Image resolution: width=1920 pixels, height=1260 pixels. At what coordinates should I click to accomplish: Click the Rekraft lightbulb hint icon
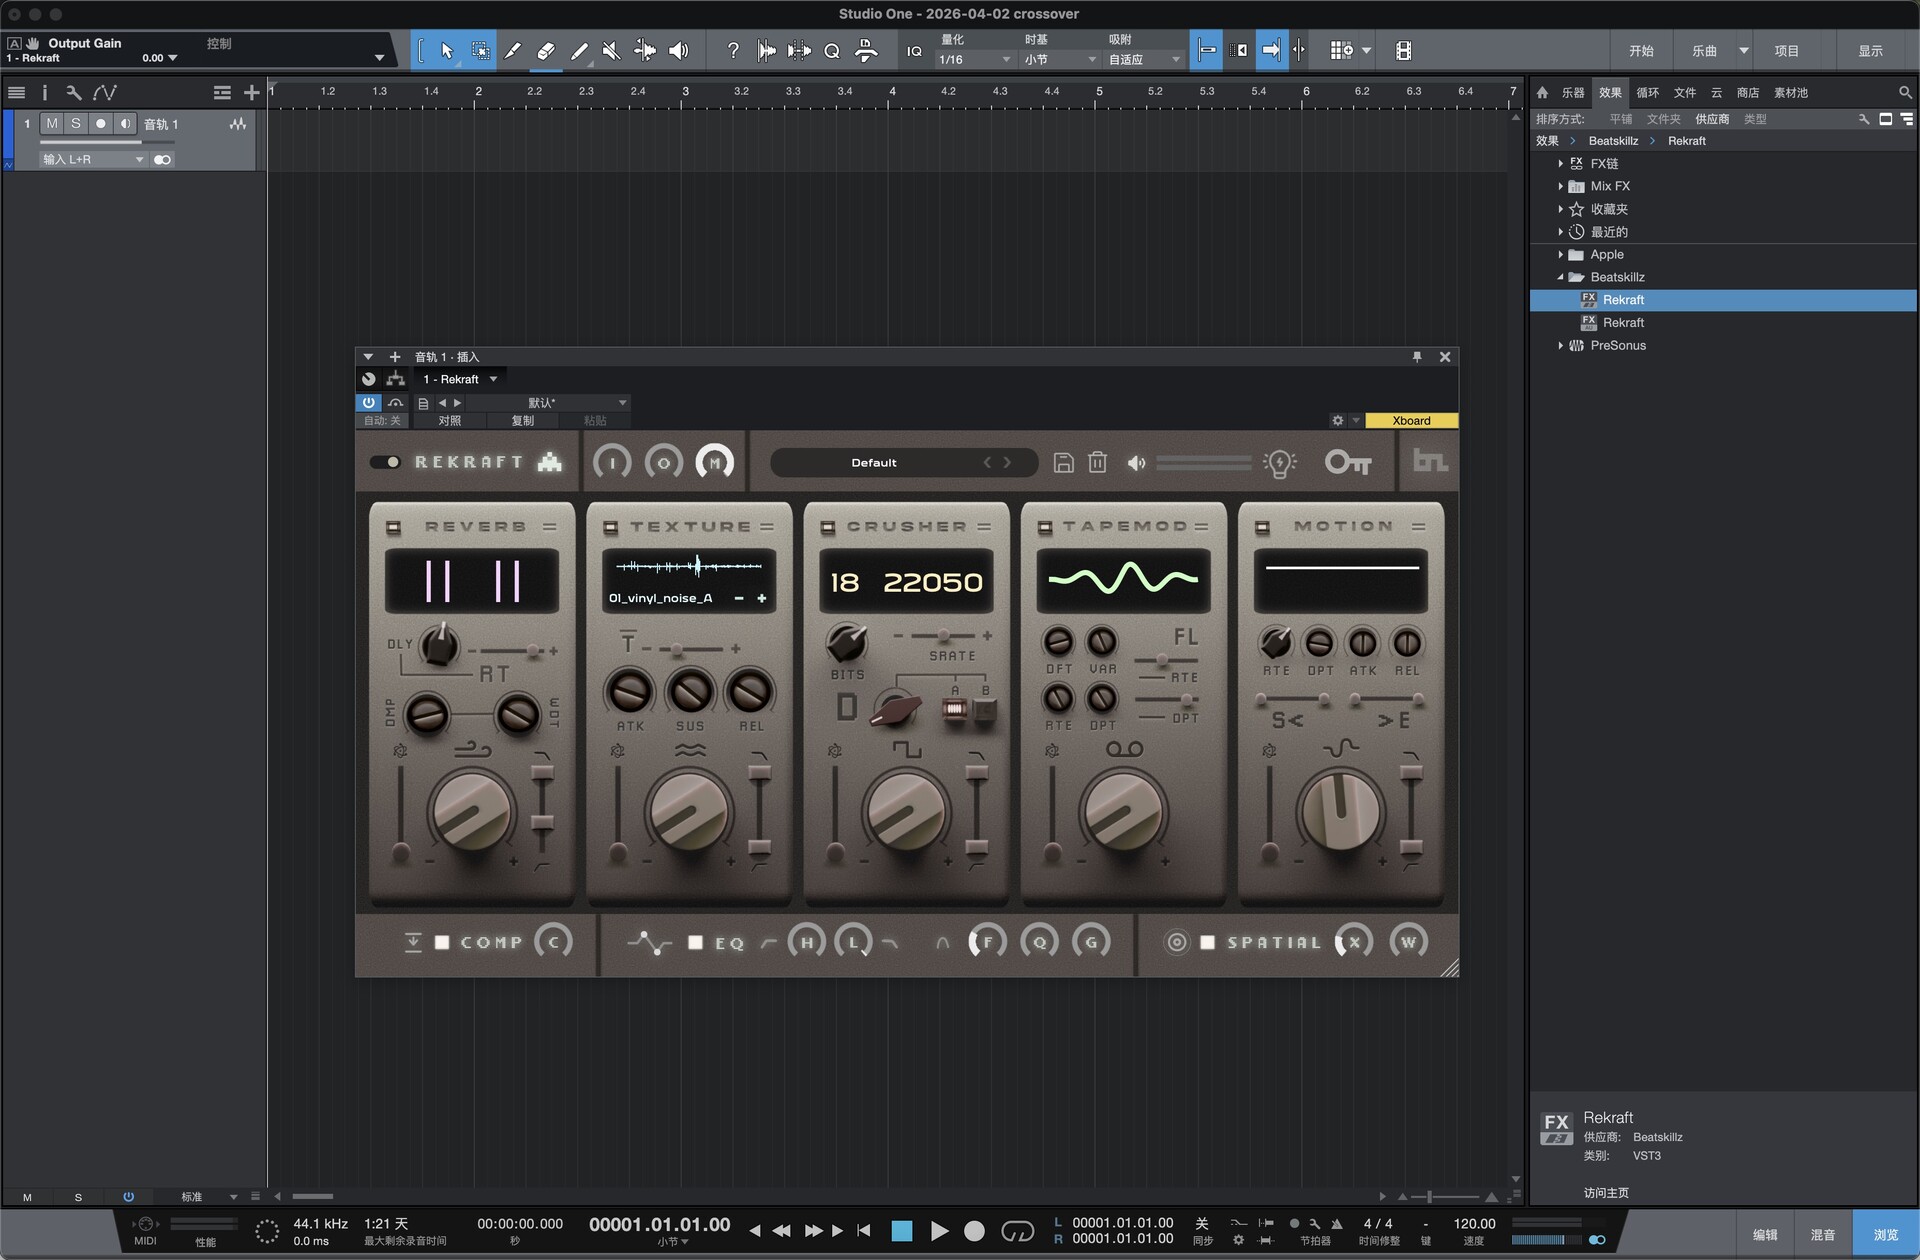pos(1280,462)
